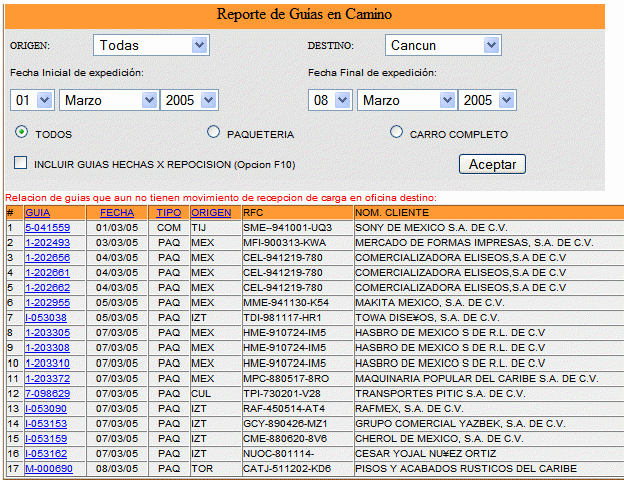Screen dimensions: 624x480
Task: Open the initial date month dropdown
Action: coord(109,100)
